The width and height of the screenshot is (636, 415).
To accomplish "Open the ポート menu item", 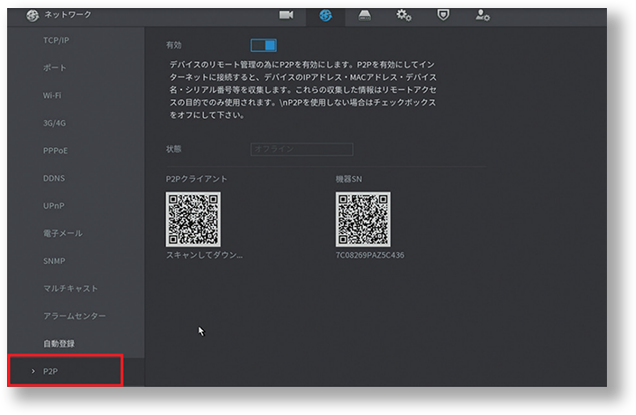I will (54, 68).
